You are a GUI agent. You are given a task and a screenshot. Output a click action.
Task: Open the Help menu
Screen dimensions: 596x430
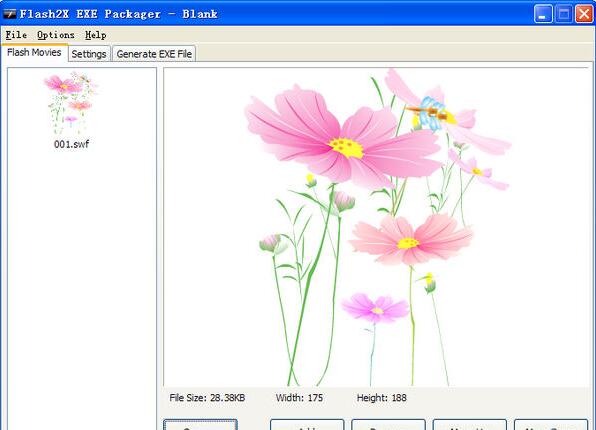click(95, 35)
